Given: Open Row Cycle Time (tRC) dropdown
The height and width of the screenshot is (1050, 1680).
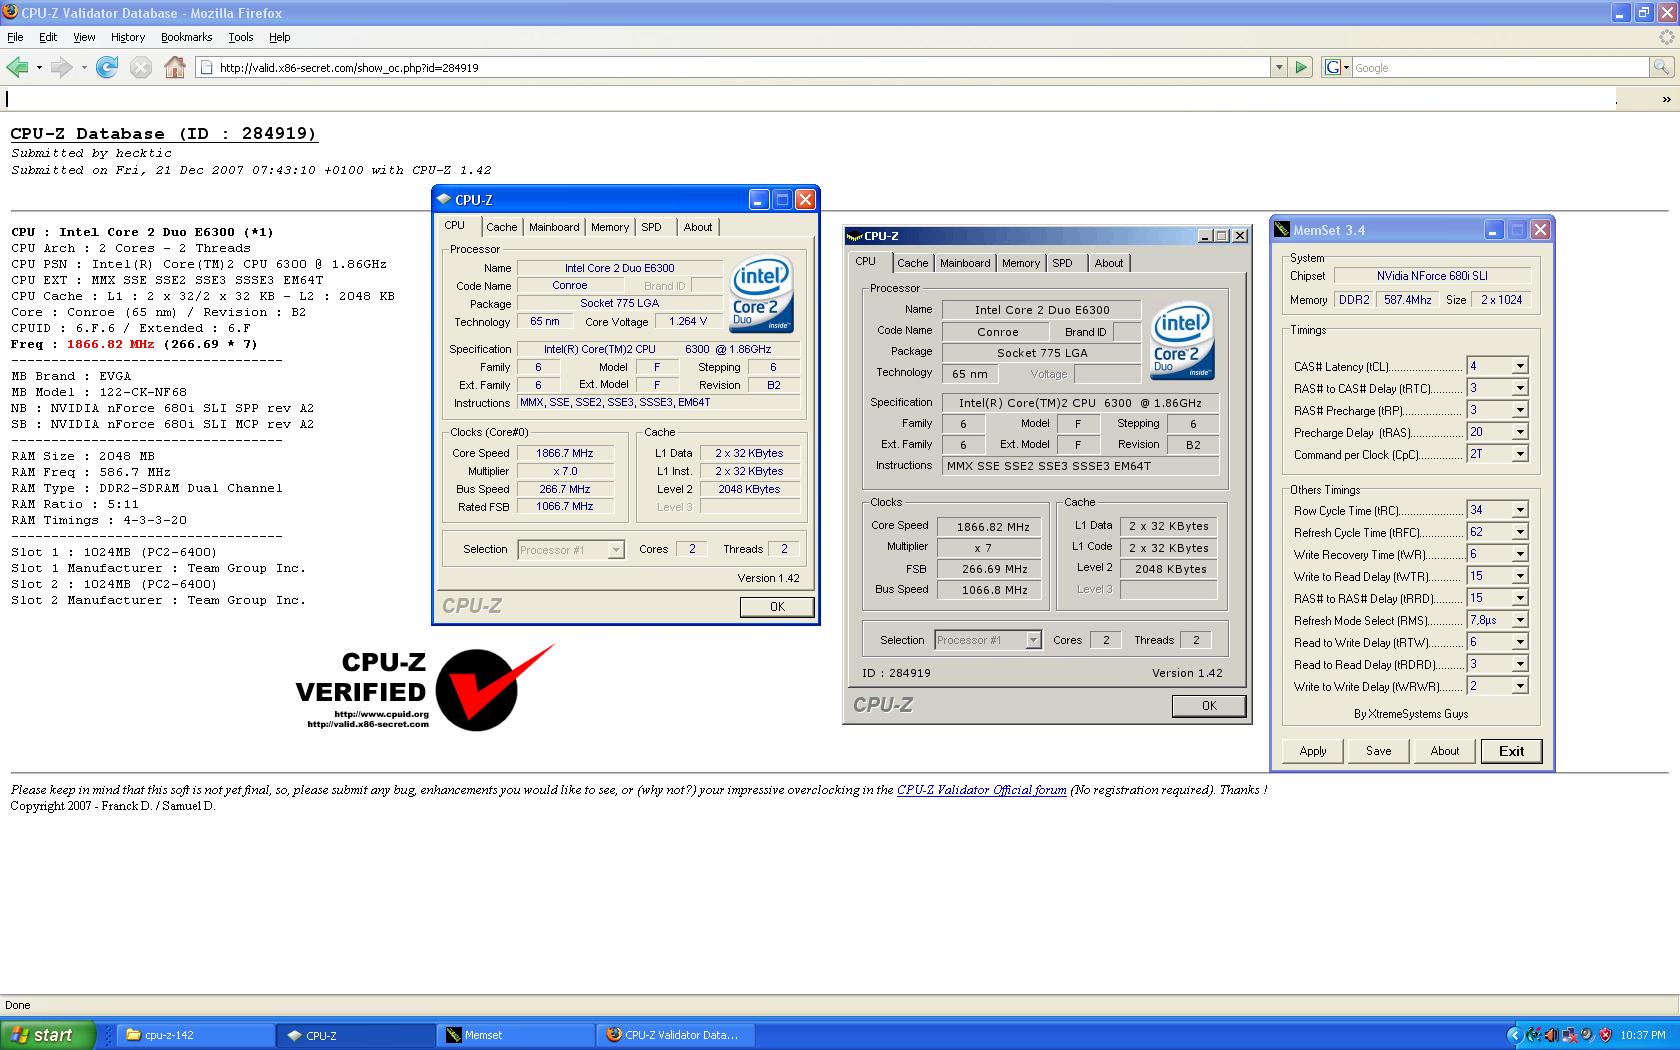Looking at the screenshot, I should [1519, 510].
